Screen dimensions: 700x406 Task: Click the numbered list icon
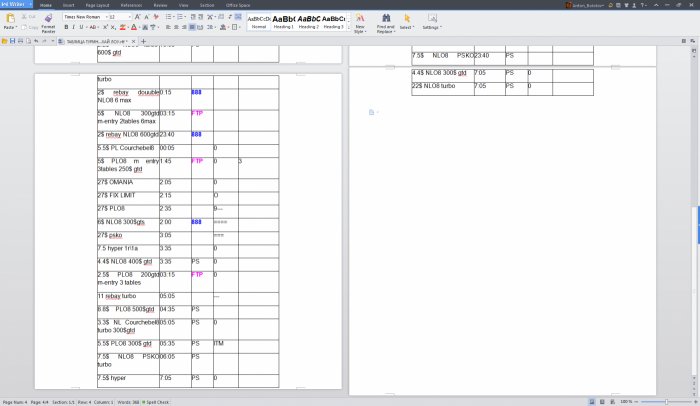click(x=180, y=17)
